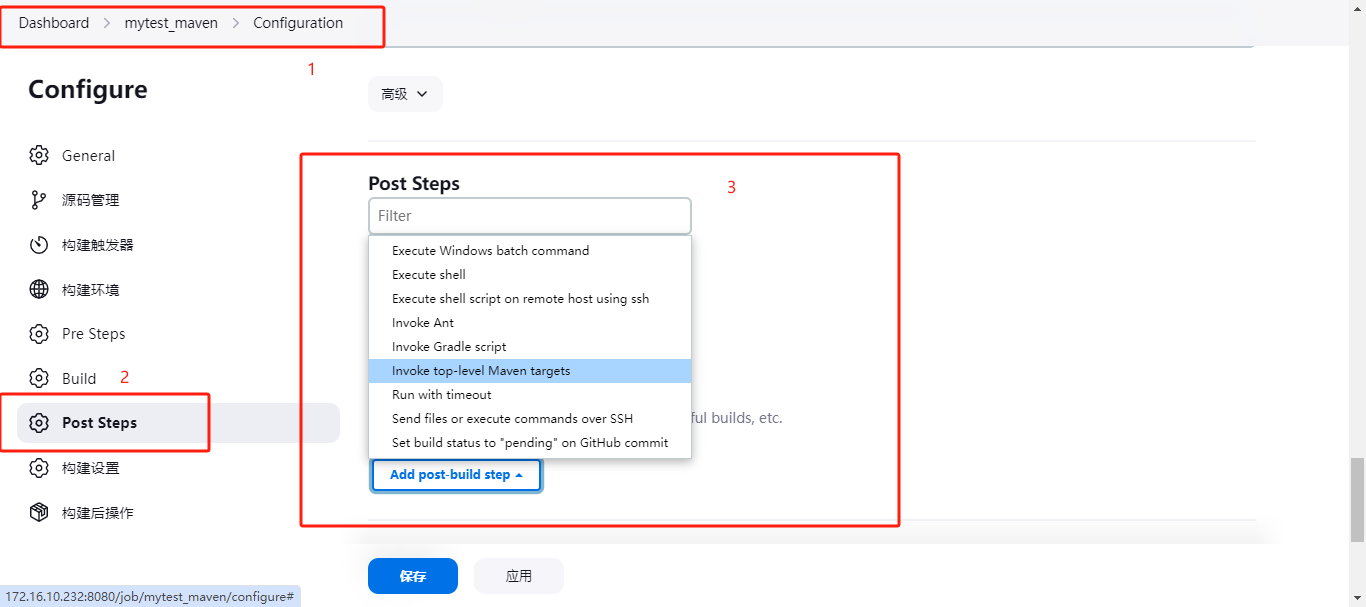The image size is (1366, 607).
Task: Go to mytest_maven breadcrumb link
Action: (x=171, y=23)
